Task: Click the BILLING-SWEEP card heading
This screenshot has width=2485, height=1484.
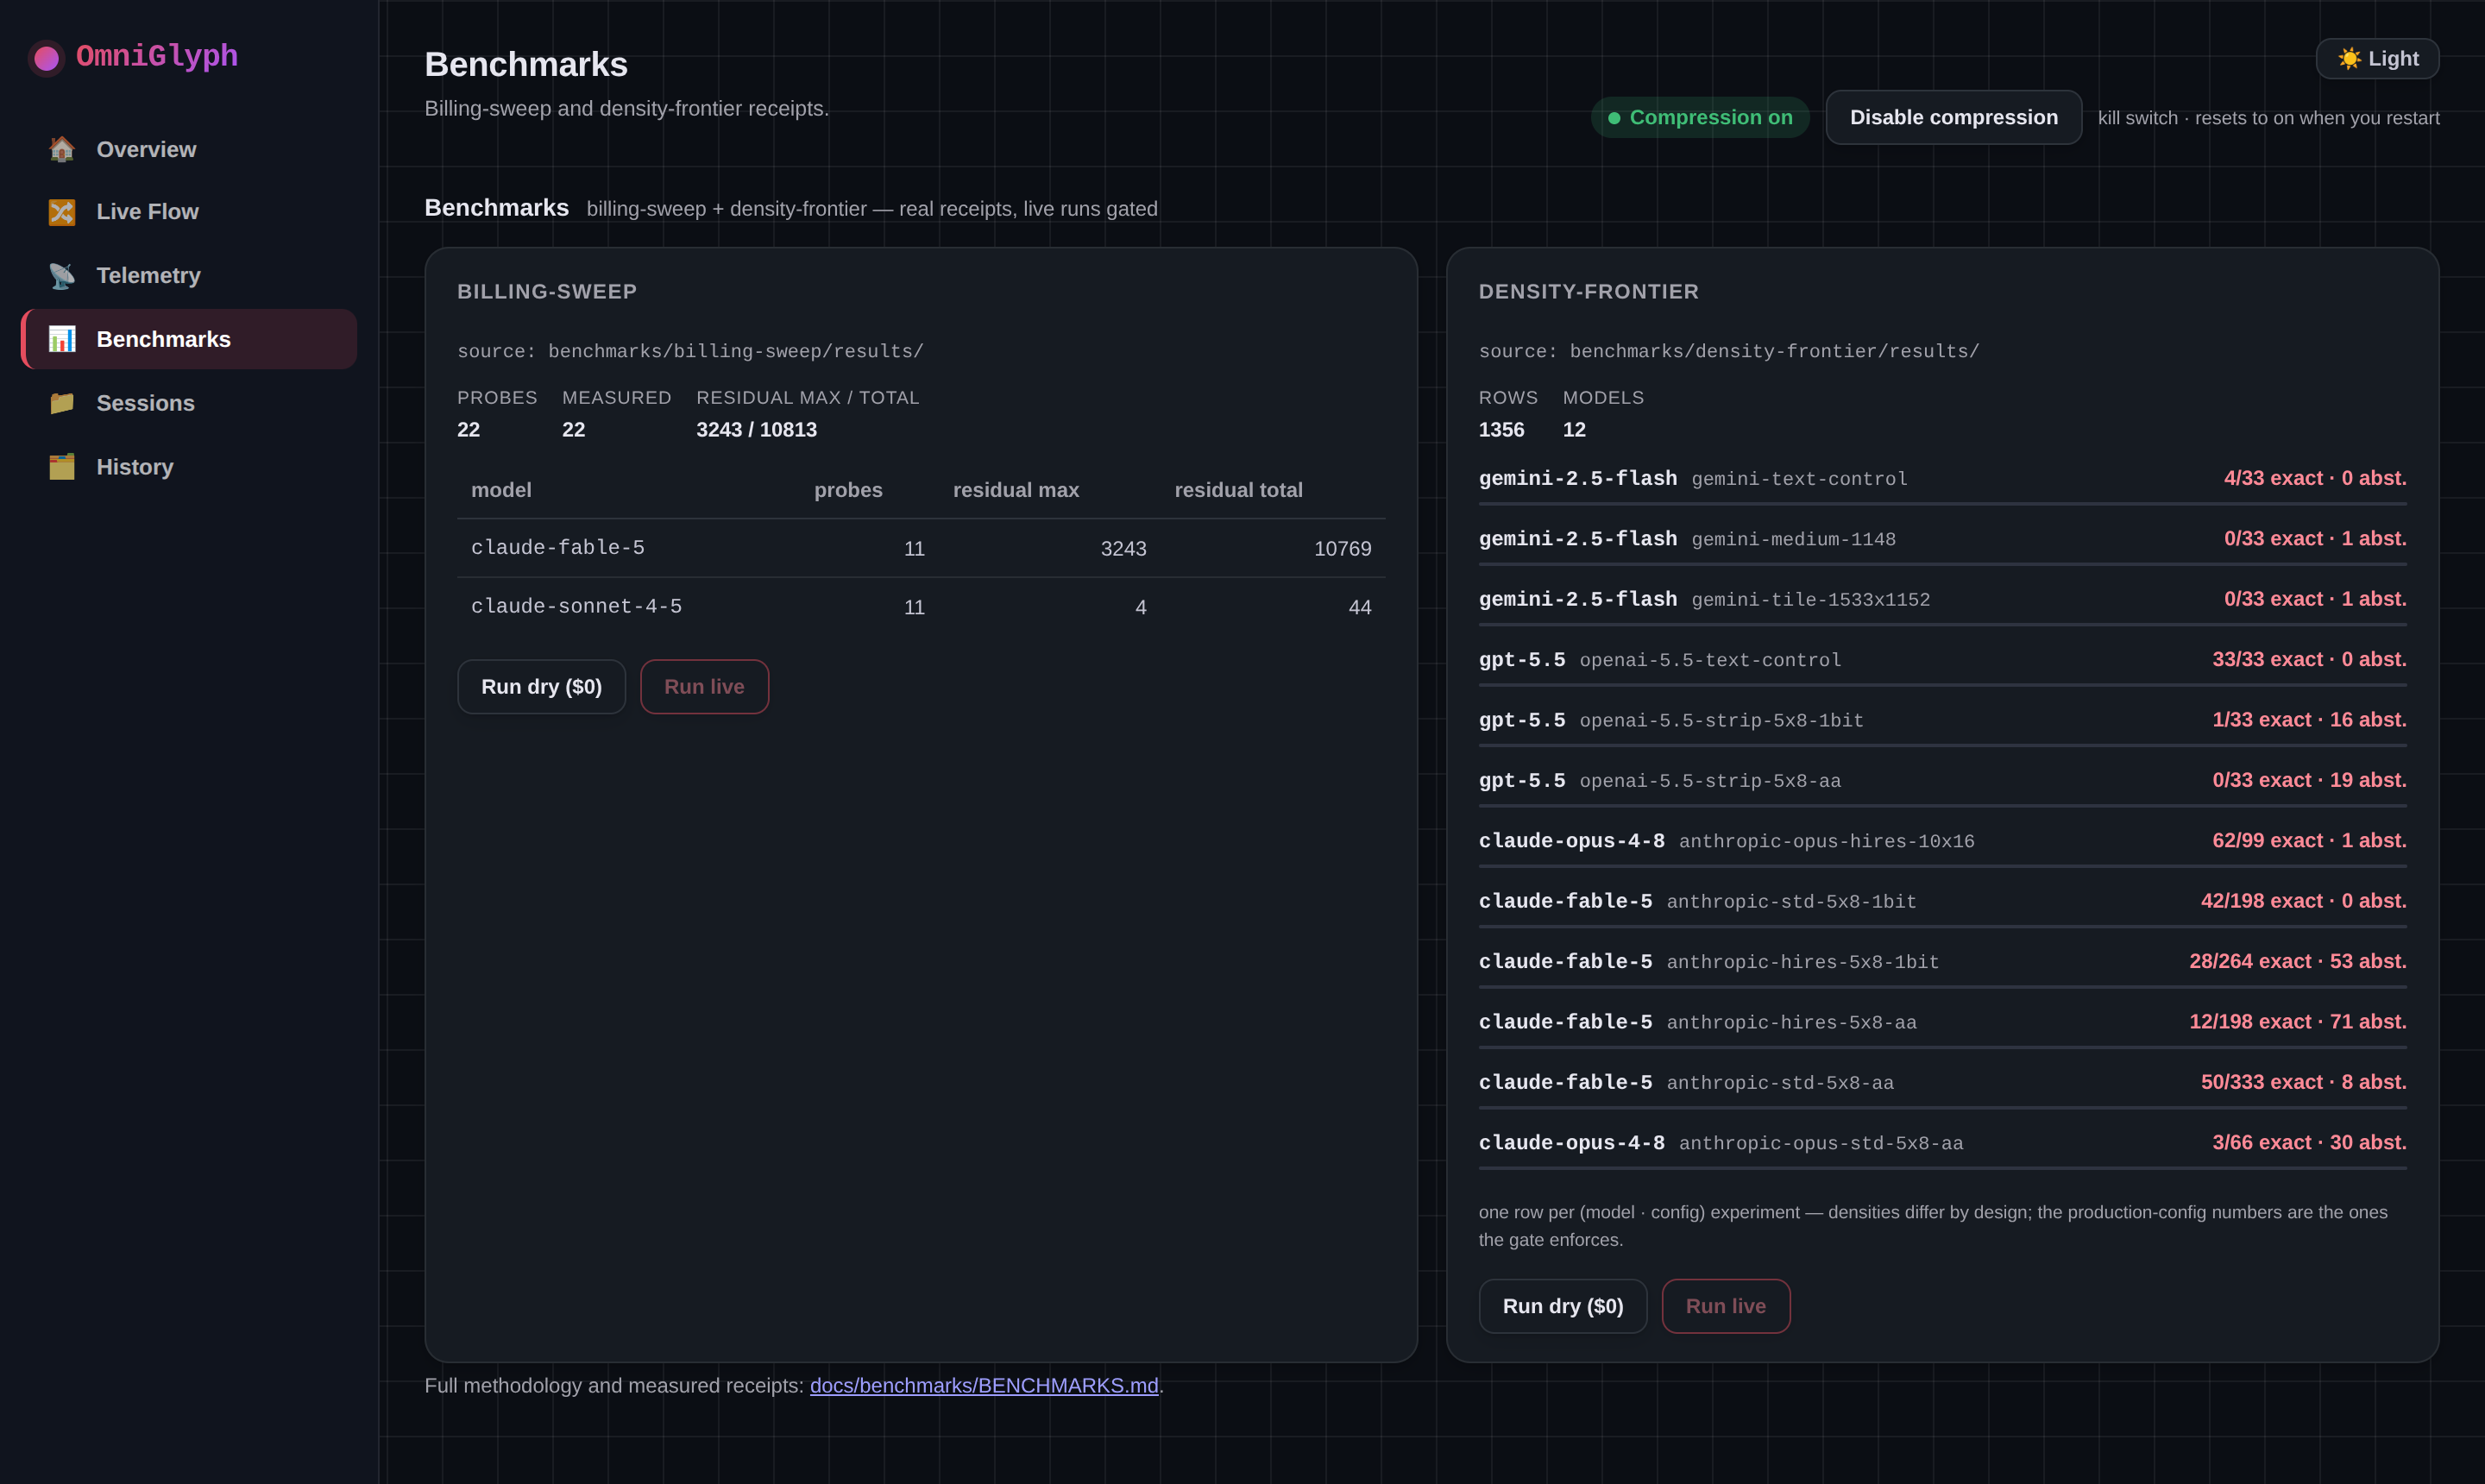Action: [x=547, y=292]
